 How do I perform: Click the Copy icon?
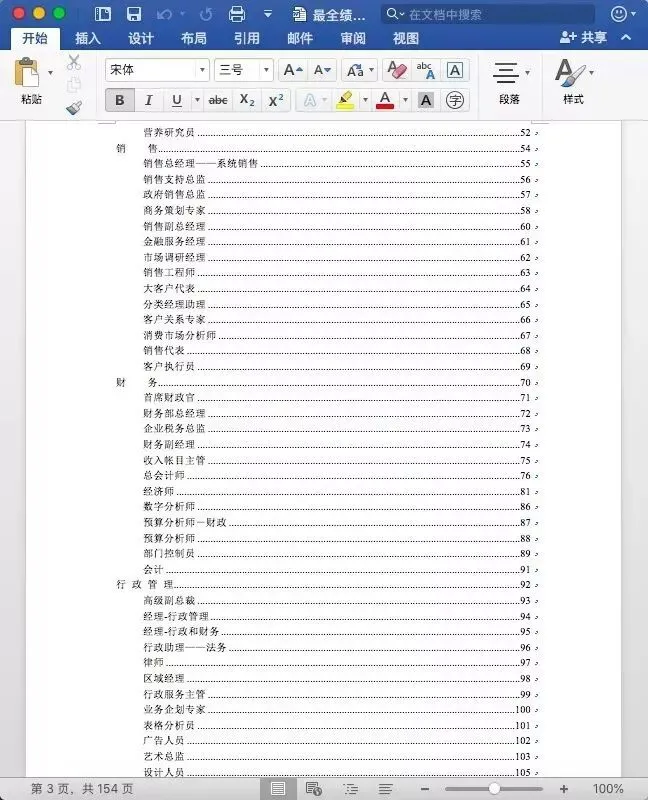[x=74, y=85]
